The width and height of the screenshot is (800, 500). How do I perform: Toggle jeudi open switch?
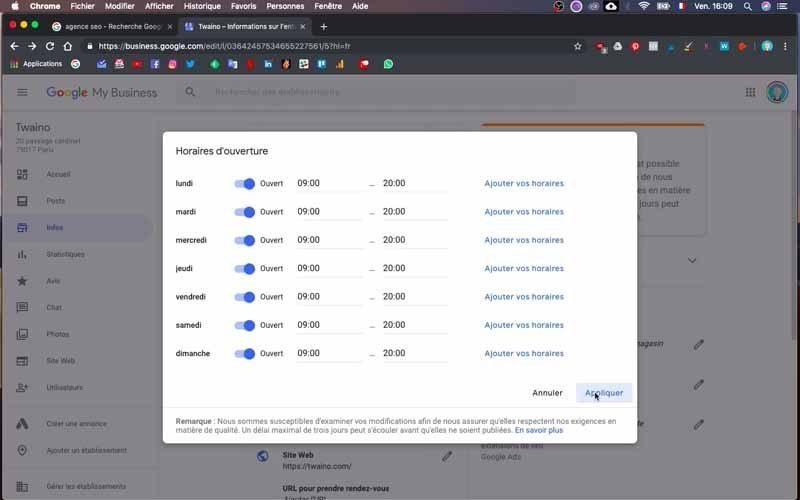[x=244, y=269]
